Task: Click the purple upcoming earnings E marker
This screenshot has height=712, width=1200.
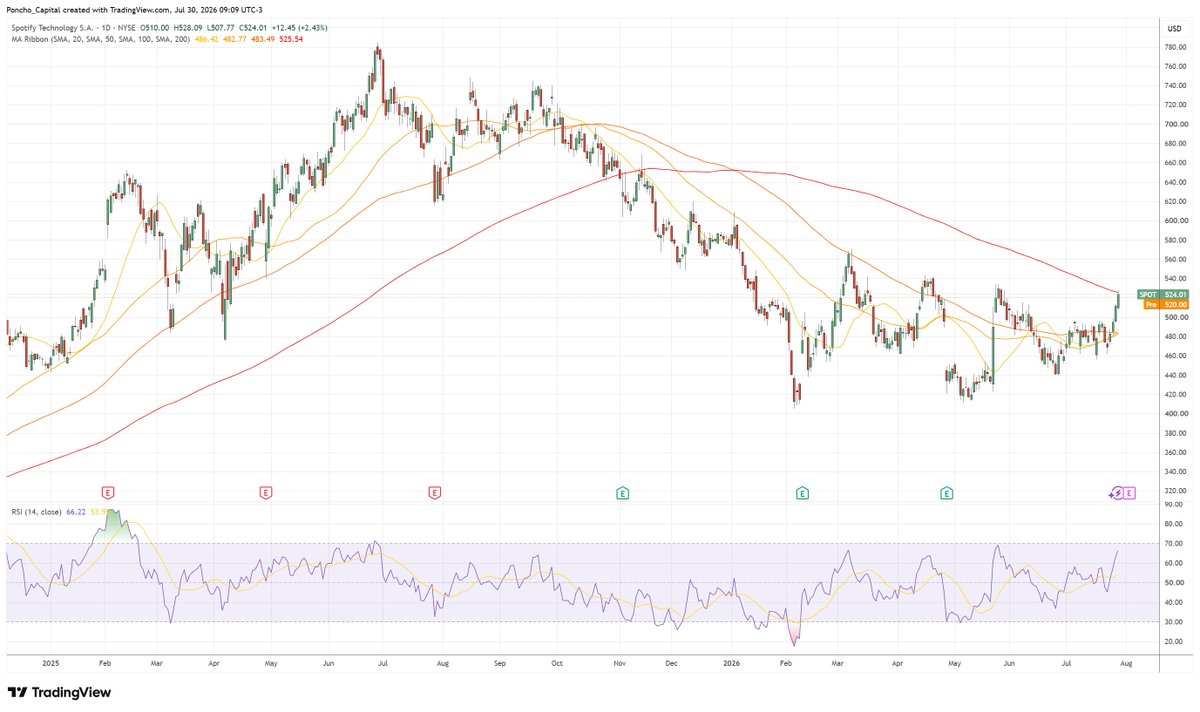Action: (x=1129, y=492)
